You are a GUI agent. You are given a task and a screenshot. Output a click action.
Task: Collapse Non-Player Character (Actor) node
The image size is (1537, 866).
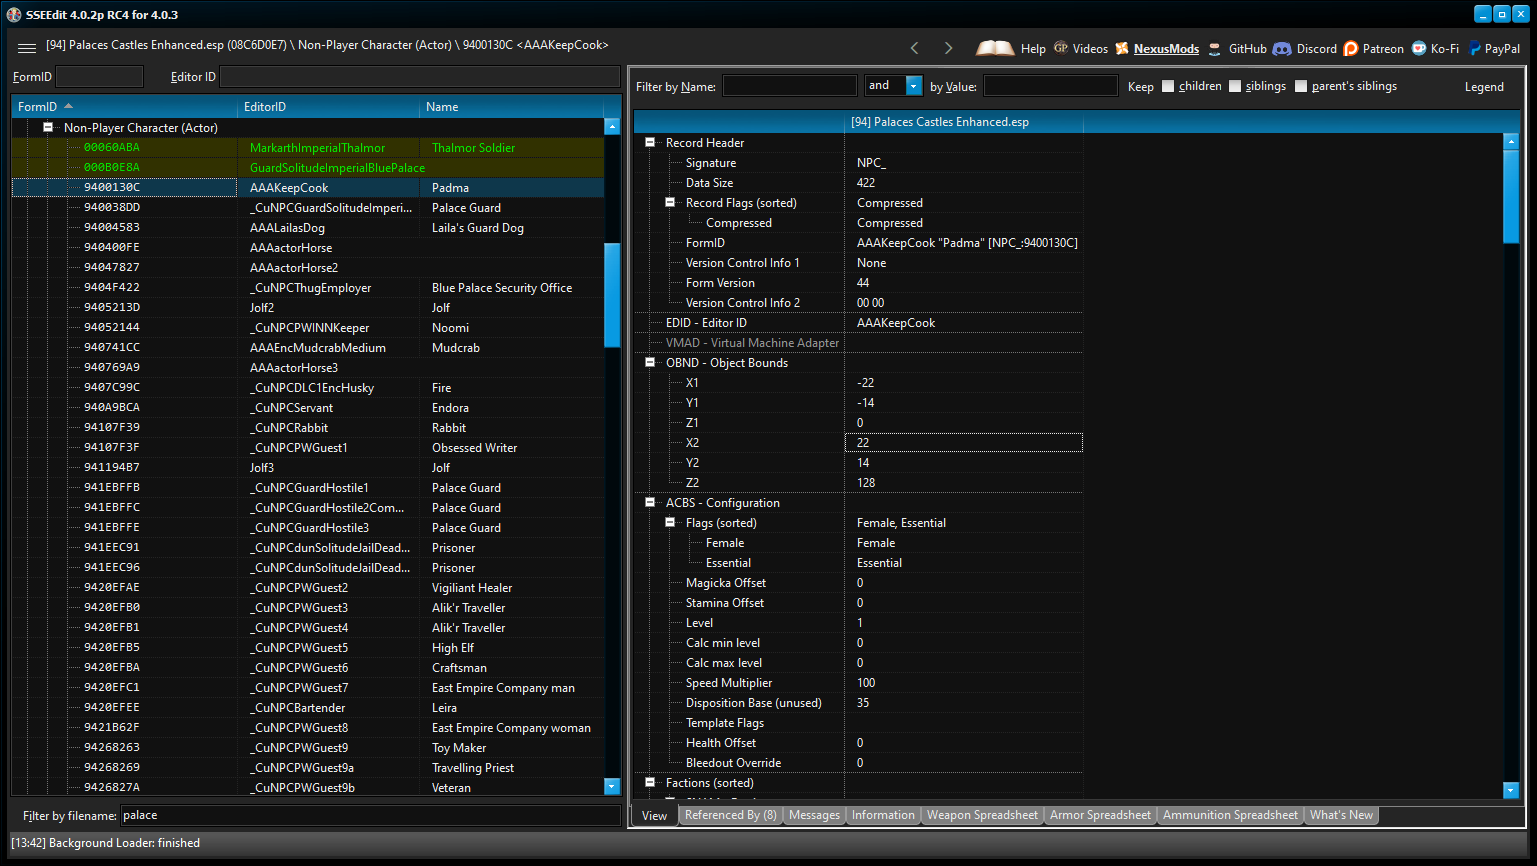click(47, 128)
